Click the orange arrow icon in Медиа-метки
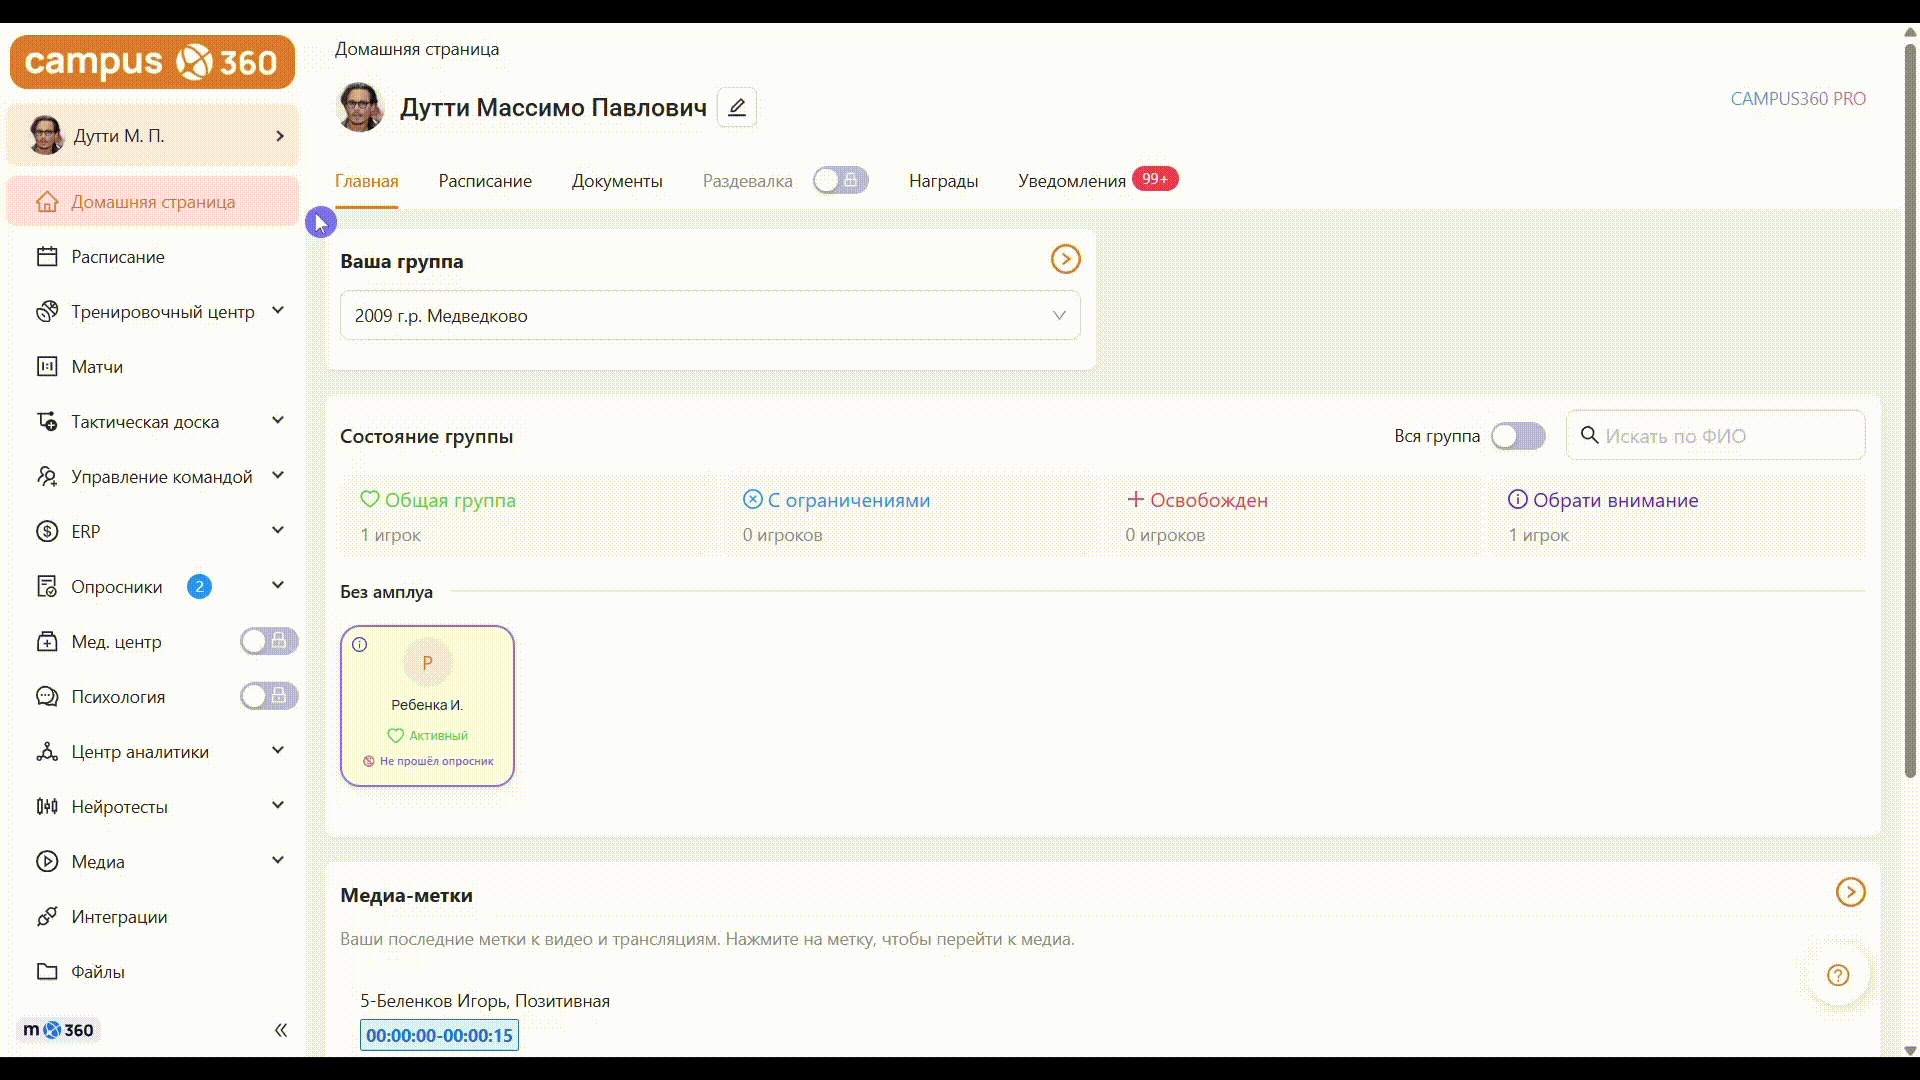Screen dimensions: 1920x1080 pos(1850,892)
